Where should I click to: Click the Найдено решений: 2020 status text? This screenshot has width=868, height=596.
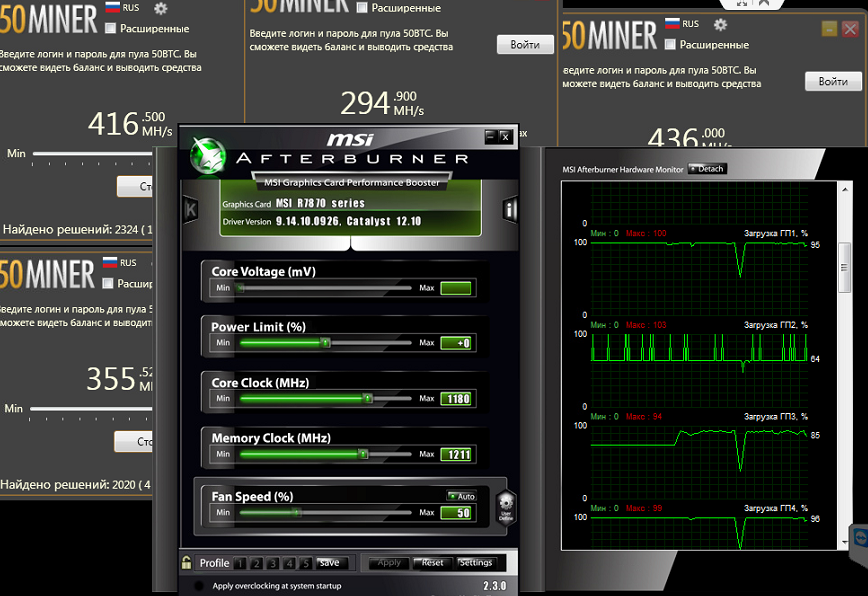[75, 485]
